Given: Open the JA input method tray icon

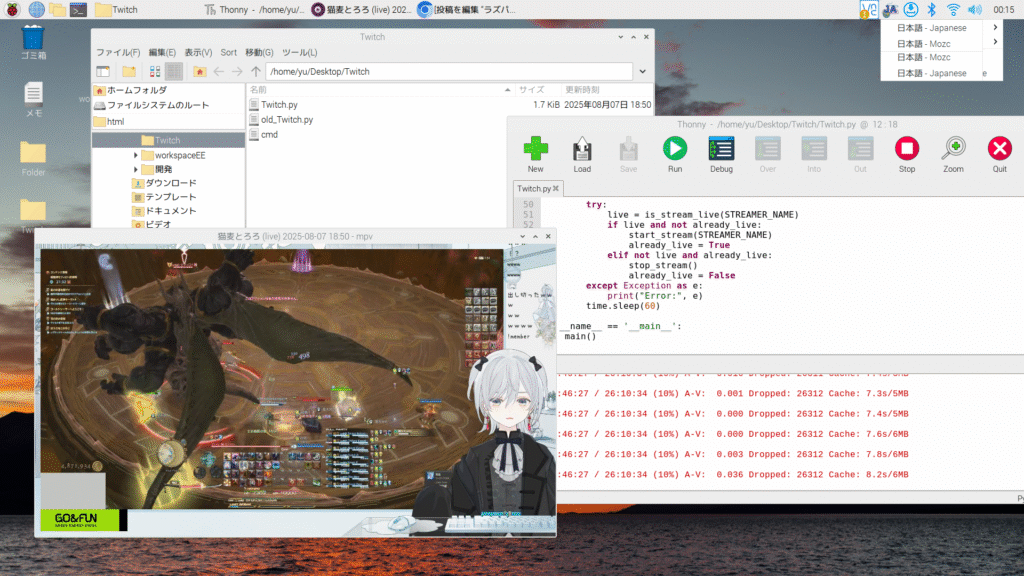Looking at the screenshot, I should coord(890,10).
